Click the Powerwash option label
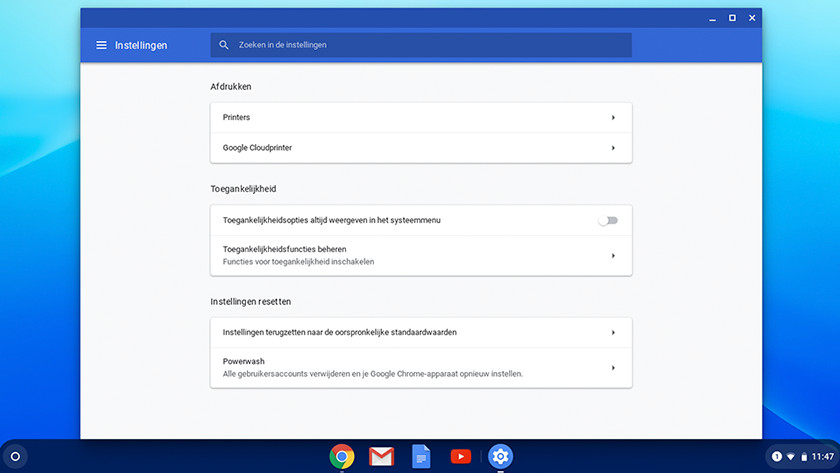 [242, 361]
